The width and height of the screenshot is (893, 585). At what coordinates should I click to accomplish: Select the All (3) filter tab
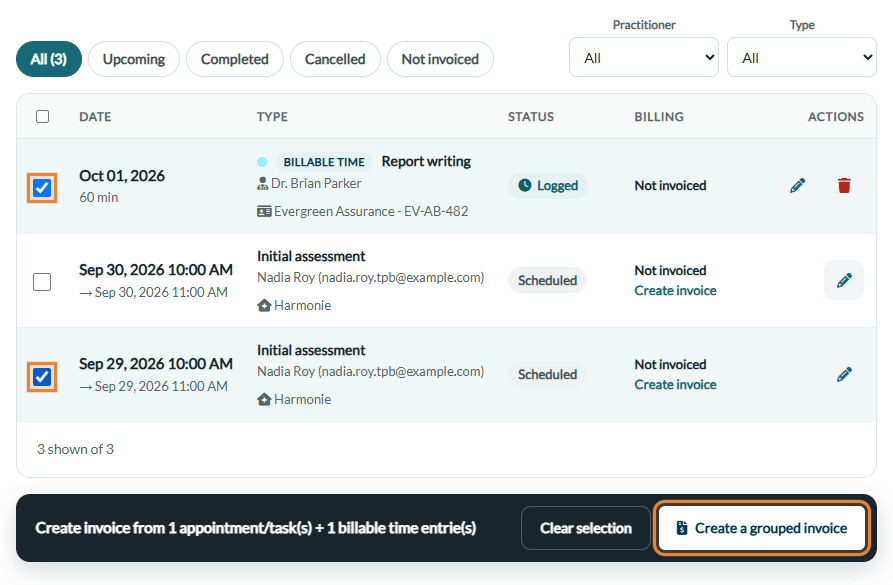pos(48,59)
